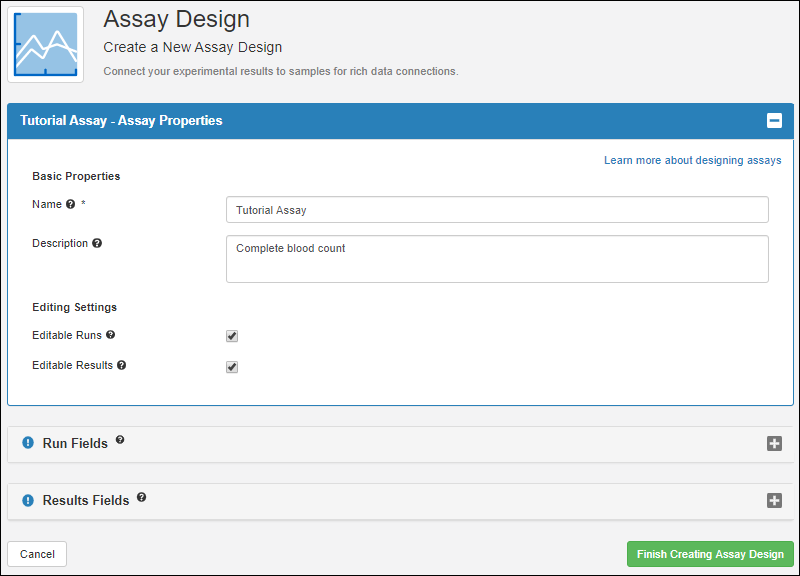The height and width of the screenshot is (576, 800).
Task: Click the Run Fields help question icon
Action: [120, 440]
